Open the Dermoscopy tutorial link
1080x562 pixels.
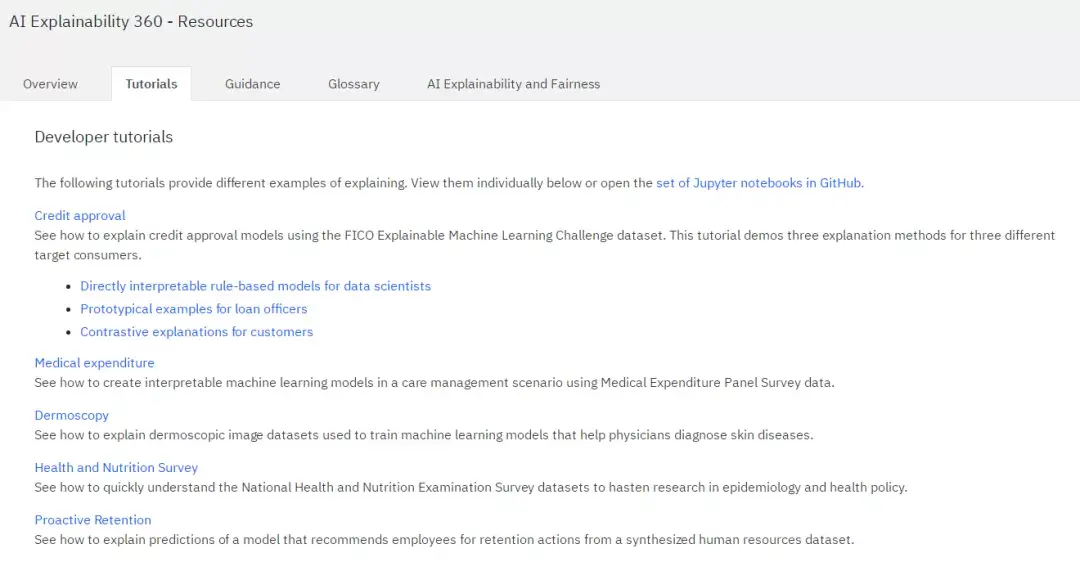click(x=71, y=415)
